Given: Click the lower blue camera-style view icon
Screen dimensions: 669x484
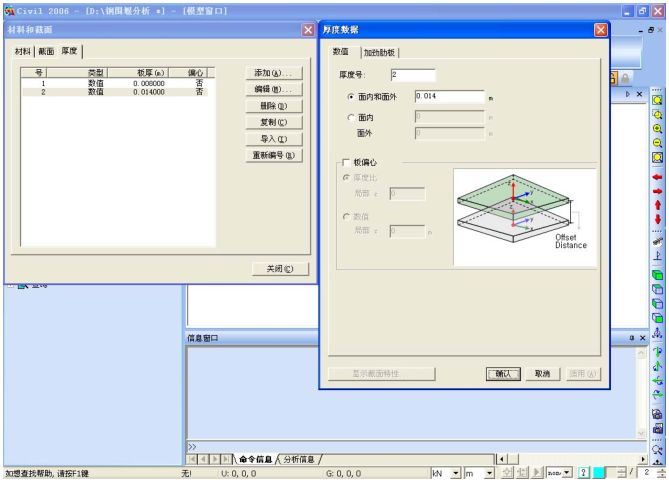Looking at the screenshot, I should (x=657, y=428).
